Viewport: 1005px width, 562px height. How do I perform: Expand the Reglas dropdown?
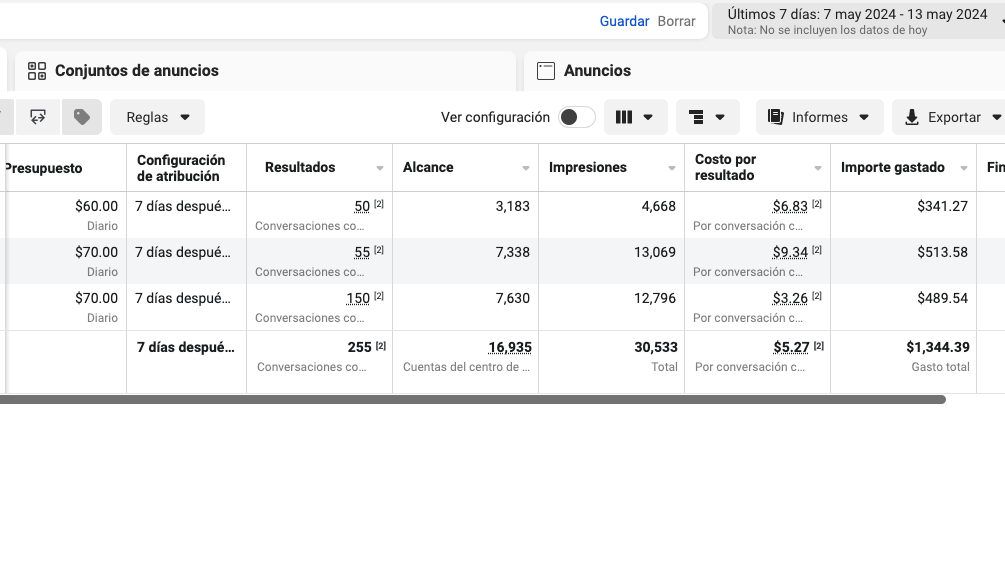(157, 117)
